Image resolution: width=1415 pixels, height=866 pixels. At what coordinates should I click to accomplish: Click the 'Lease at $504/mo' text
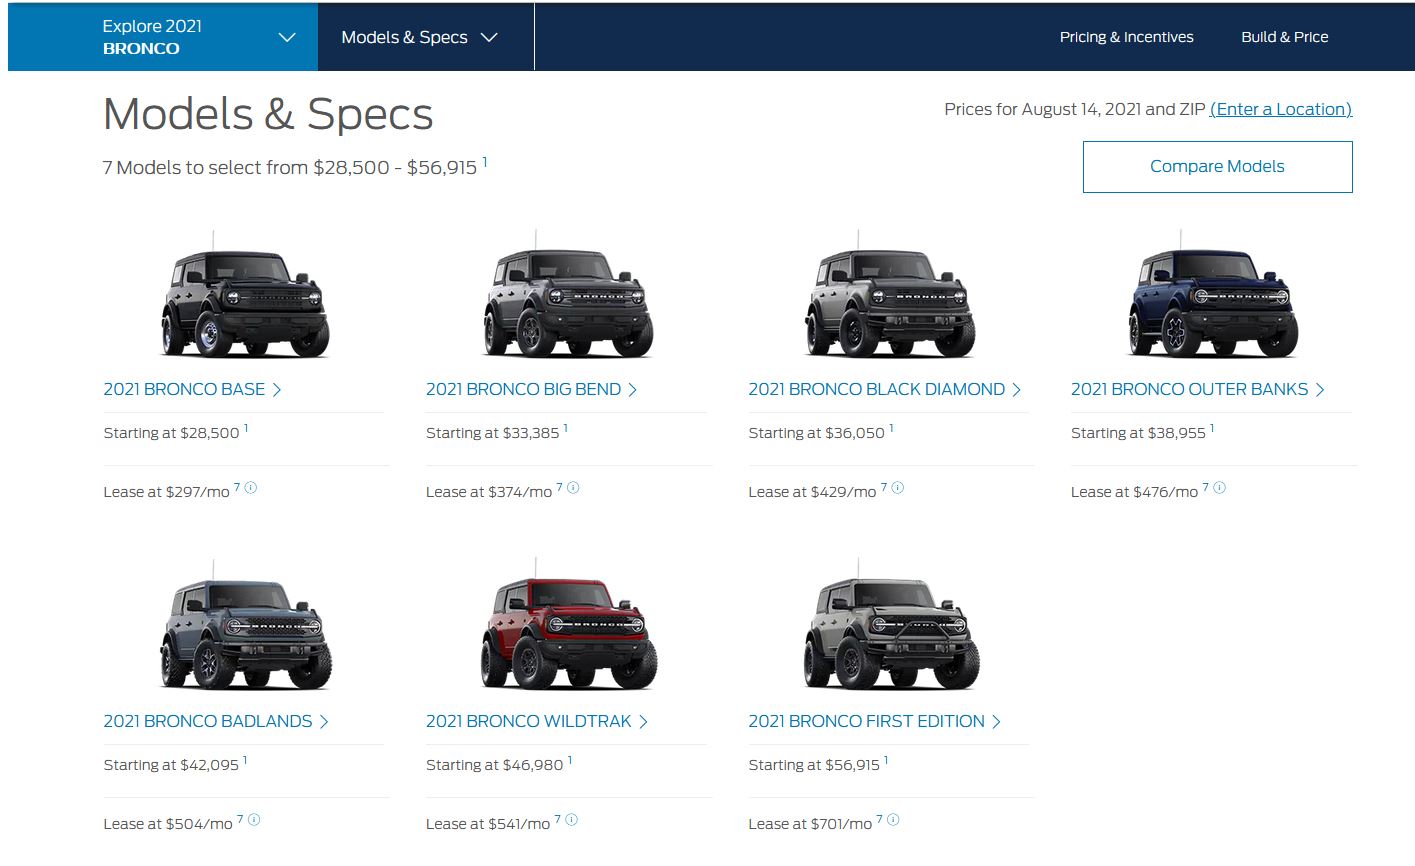pyautogui.click(x=168, y=824)
